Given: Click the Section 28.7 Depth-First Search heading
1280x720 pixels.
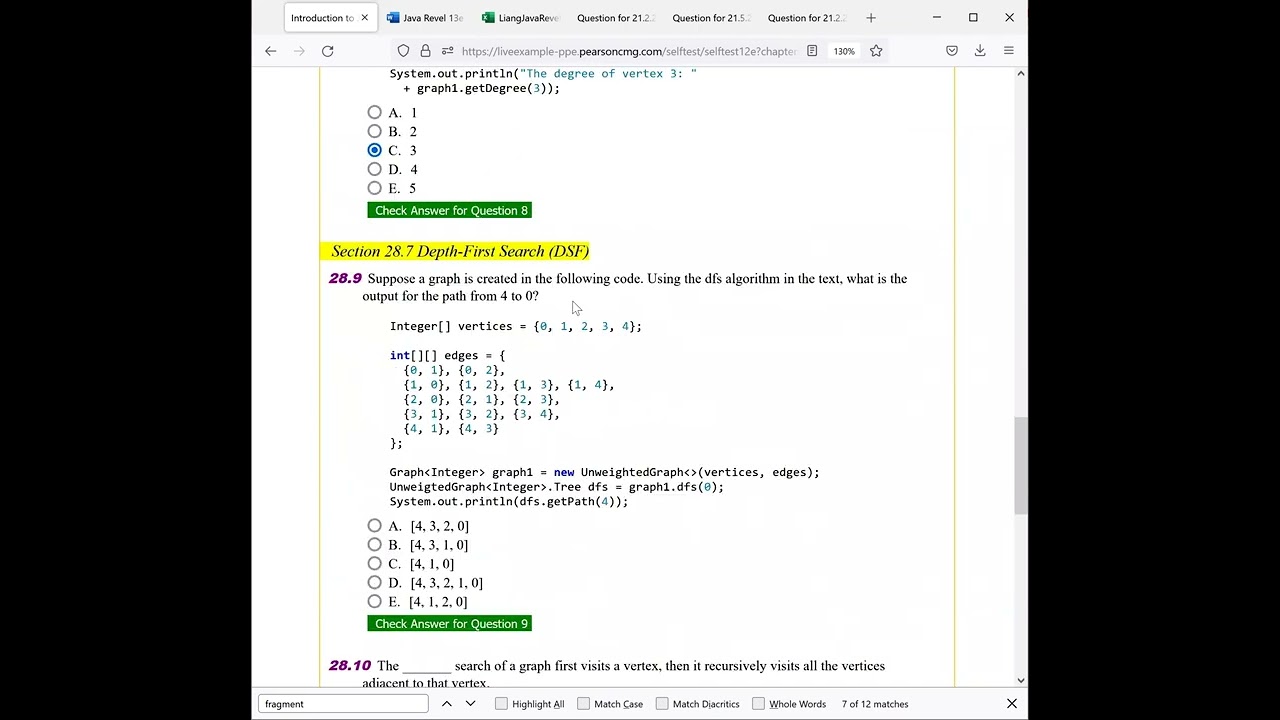Looking at the screenshot, I should click(460, 251).
